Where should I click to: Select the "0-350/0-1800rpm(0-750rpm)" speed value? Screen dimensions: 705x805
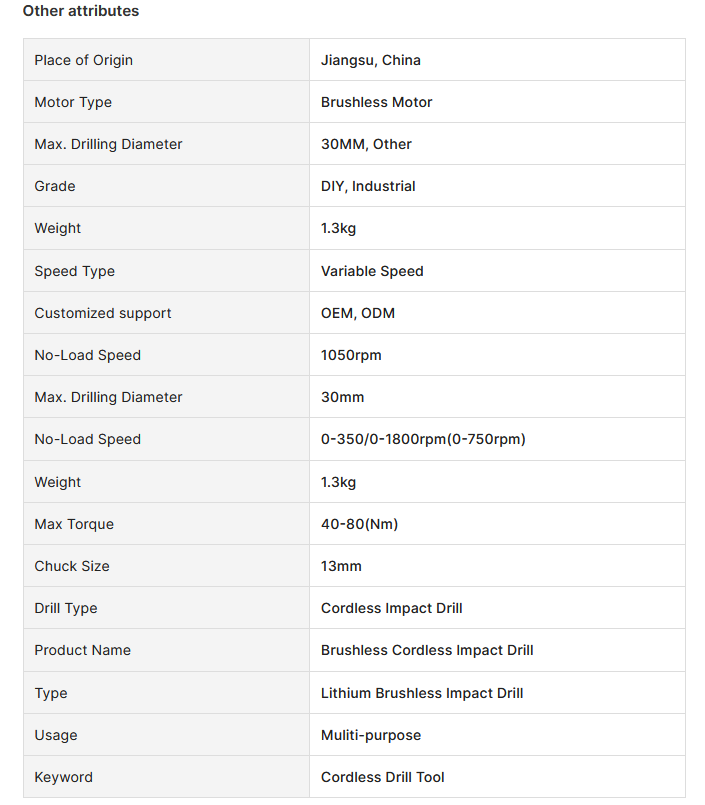pos(423,439)
